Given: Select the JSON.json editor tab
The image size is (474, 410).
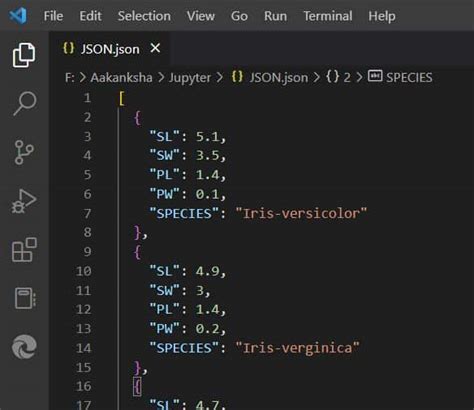Looking at the screenshot, I should coord(110,49).
